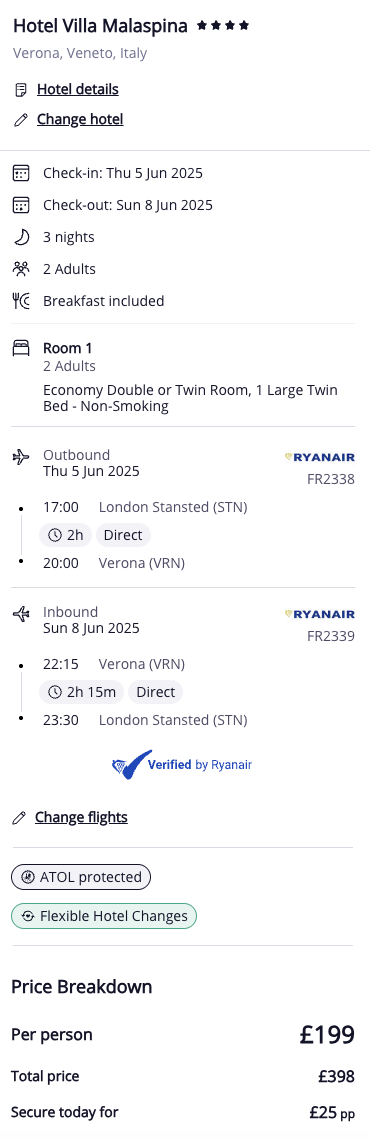The height and width of the screenshot is (1140, 370).
Task: Click the outbound Direct flight chip
Action: click(123, 536)
